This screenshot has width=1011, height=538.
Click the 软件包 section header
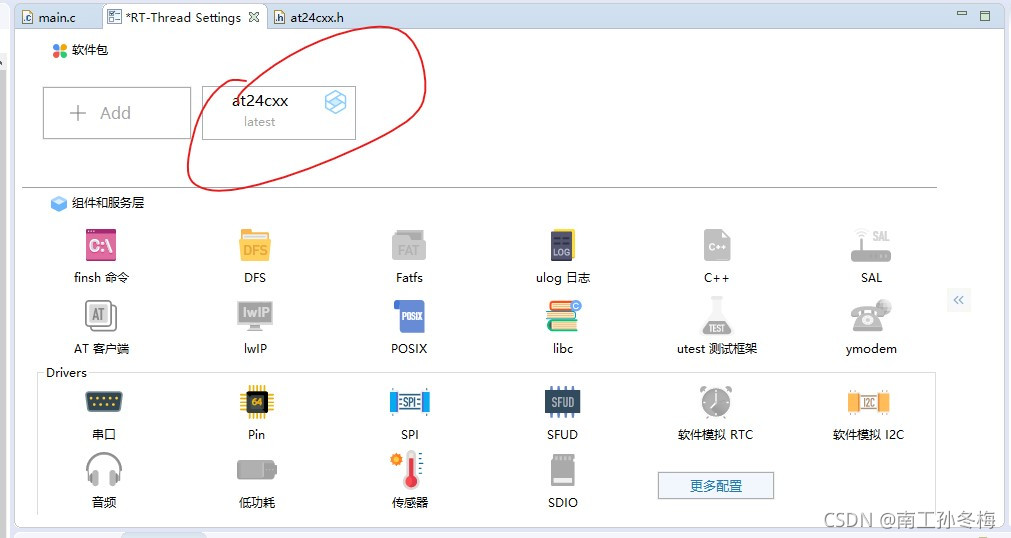pos(90,50)
